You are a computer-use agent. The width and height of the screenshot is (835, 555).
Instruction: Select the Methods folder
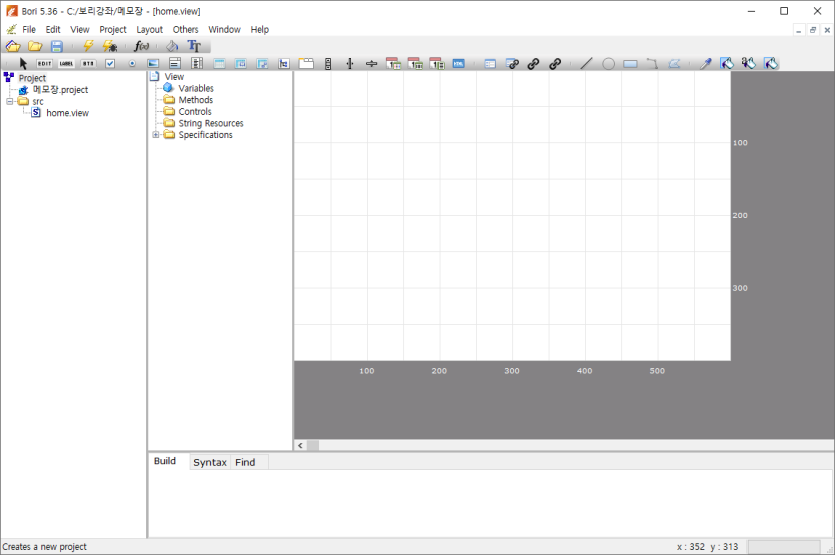195,100
